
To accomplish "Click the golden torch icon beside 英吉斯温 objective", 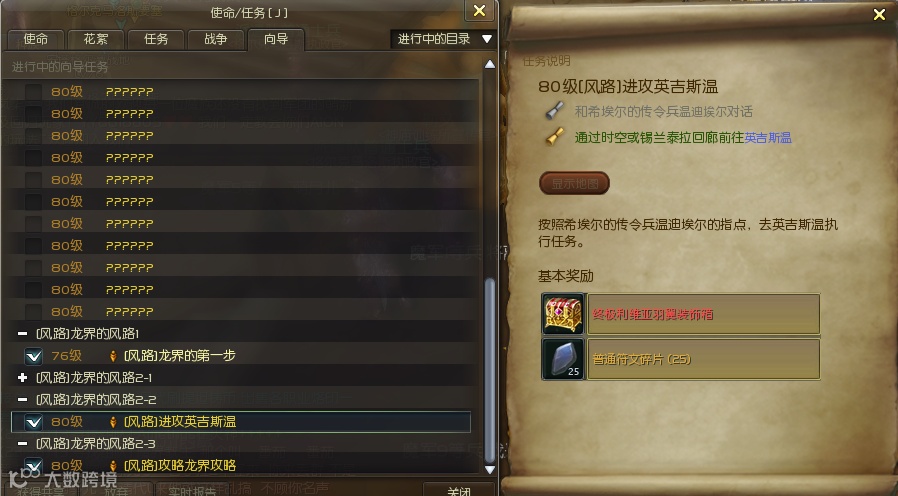I will (554, 137).
